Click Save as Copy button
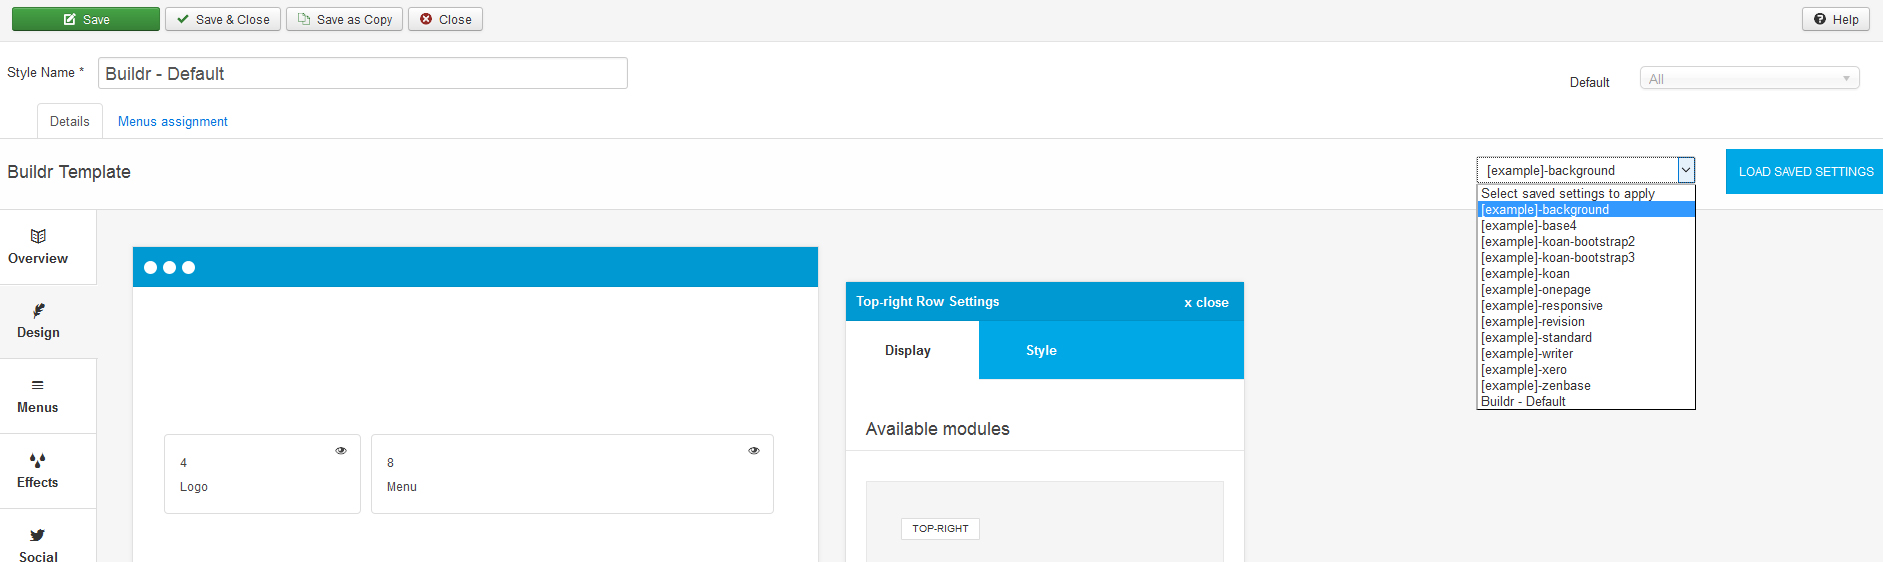Viewport: 1883px width, 562px height. tap(345, 19)
